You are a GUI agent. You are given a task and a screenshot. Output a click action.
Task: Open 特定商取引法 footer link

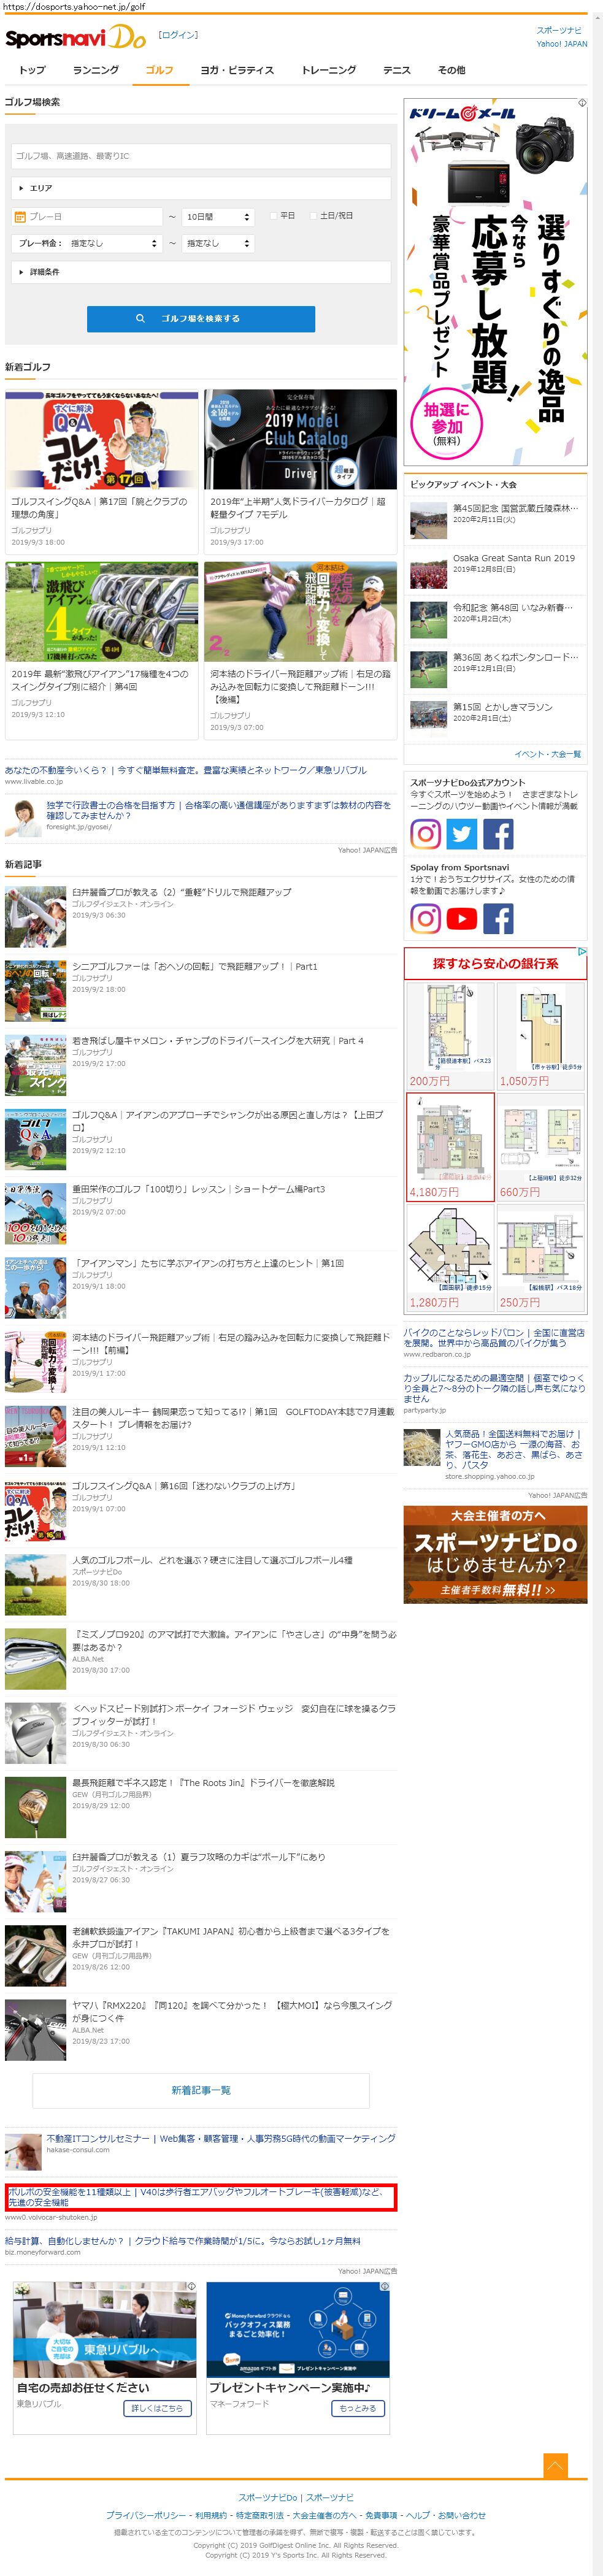point(259,2514)
